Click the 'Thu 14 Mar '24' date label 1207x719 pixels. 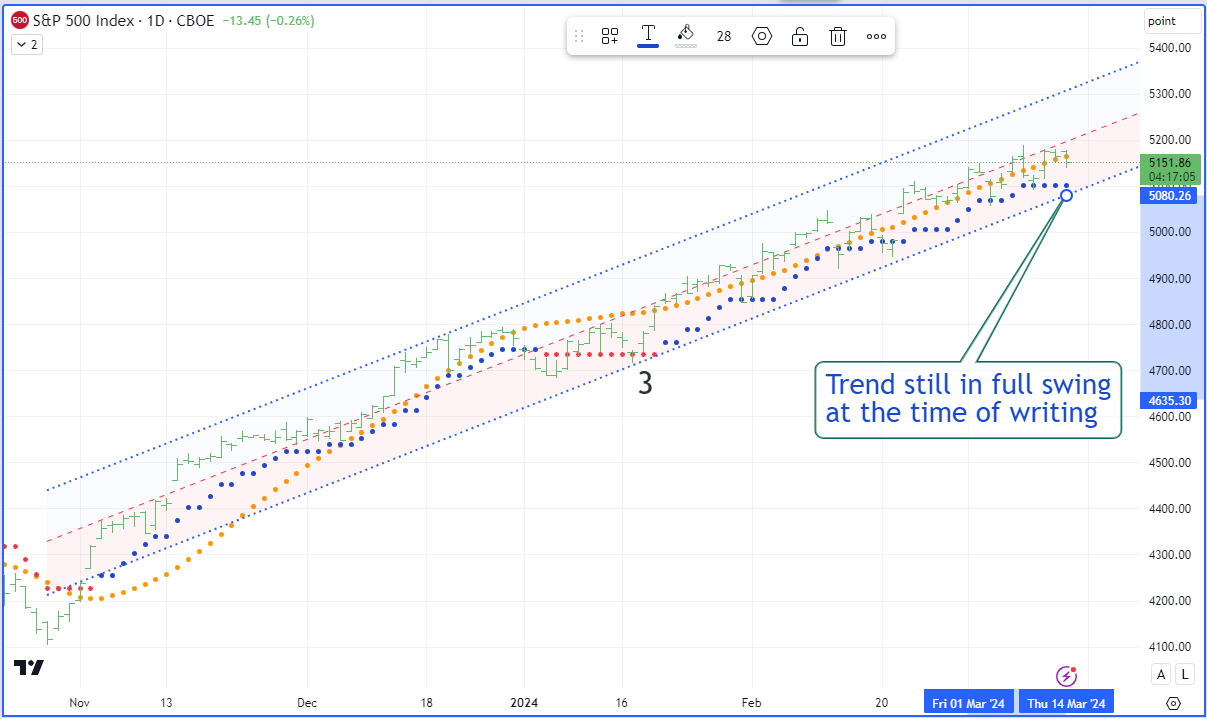click(1065, 701)
